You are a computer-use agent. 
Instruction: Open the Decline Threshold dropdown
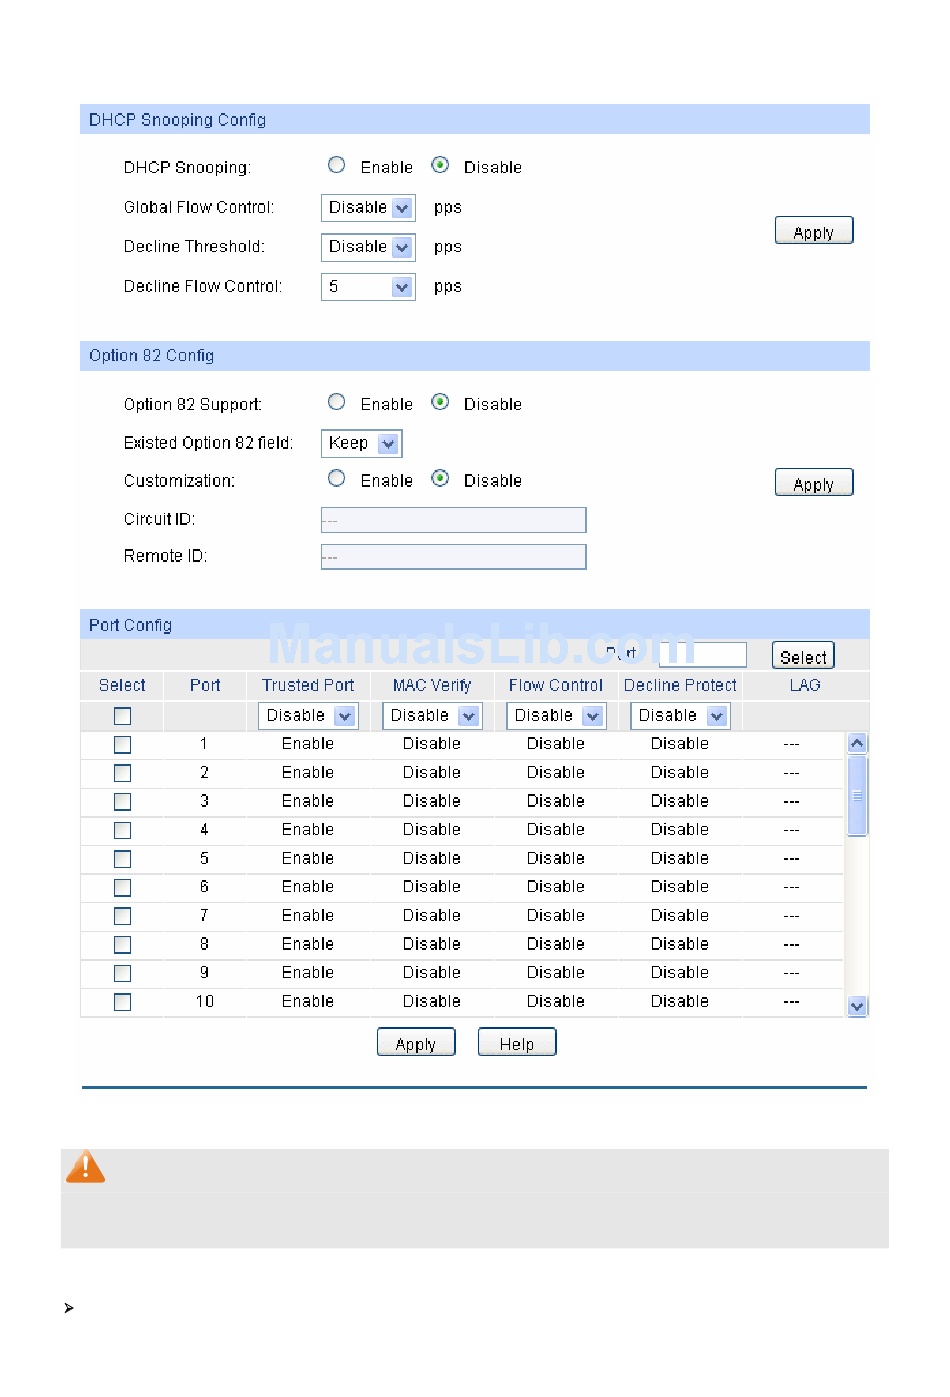(368, 247)
